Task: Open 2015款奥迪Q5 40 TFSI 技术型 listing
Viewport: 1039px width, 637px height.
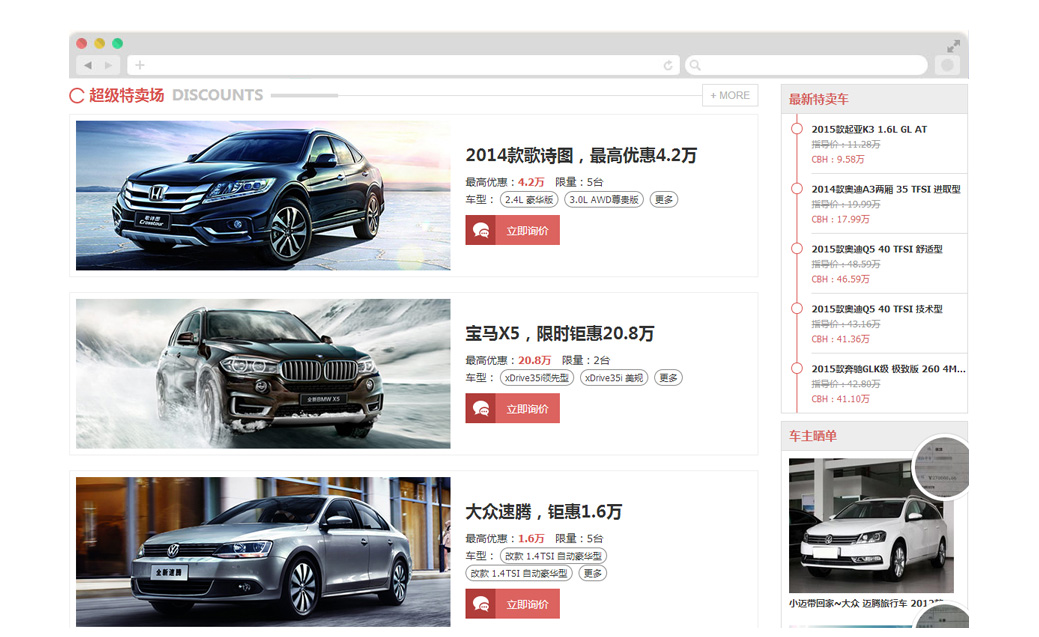Action: pos(877,309)
